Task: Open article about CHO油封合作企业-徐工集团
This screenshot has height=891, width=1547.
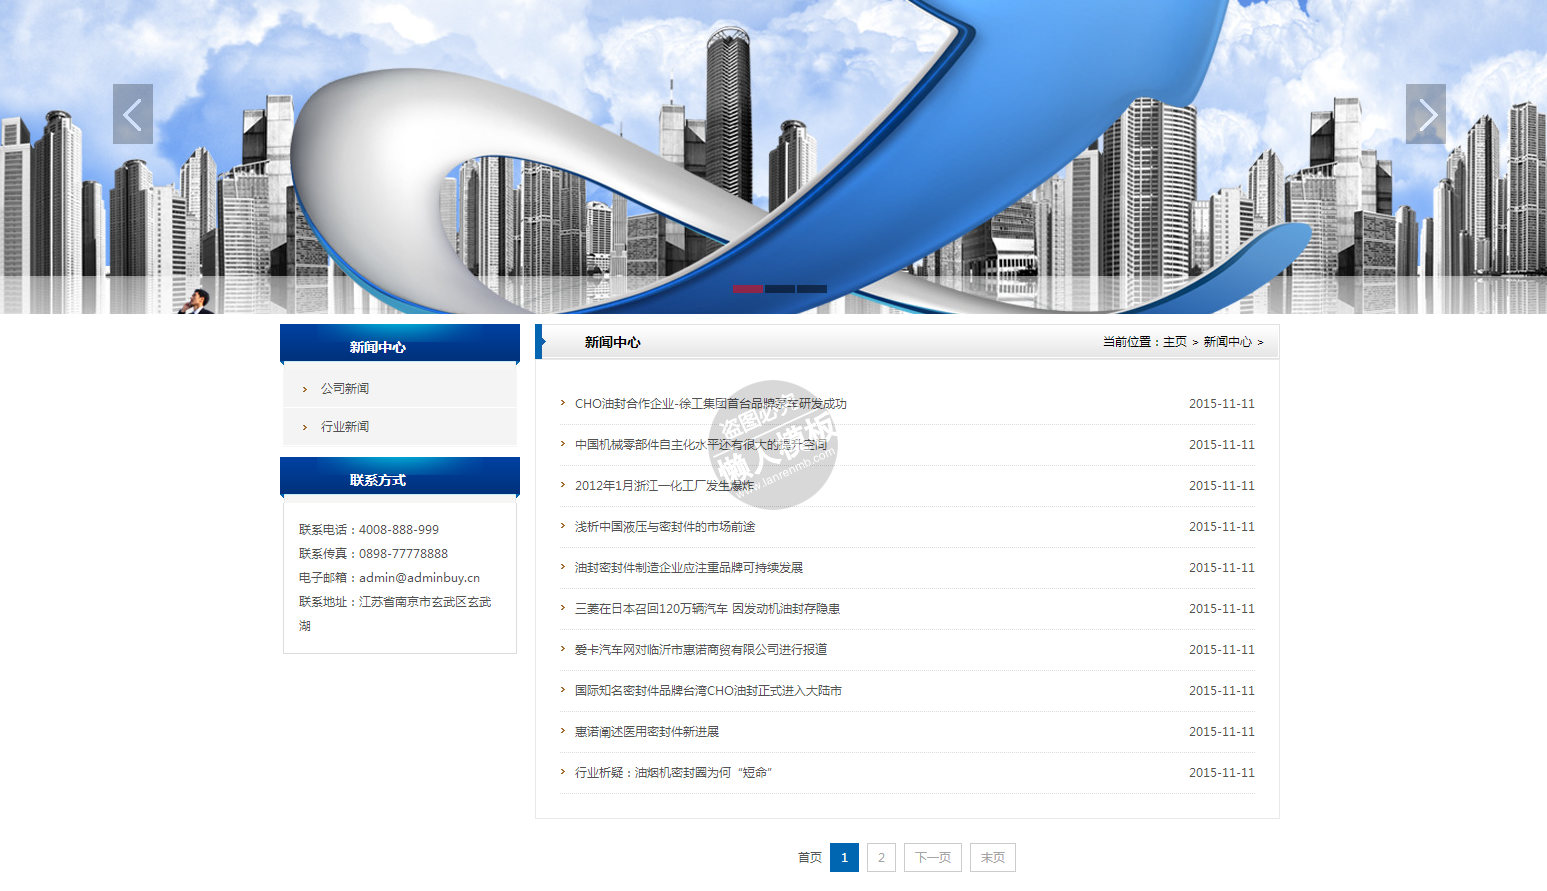Action: pos(710,404)
